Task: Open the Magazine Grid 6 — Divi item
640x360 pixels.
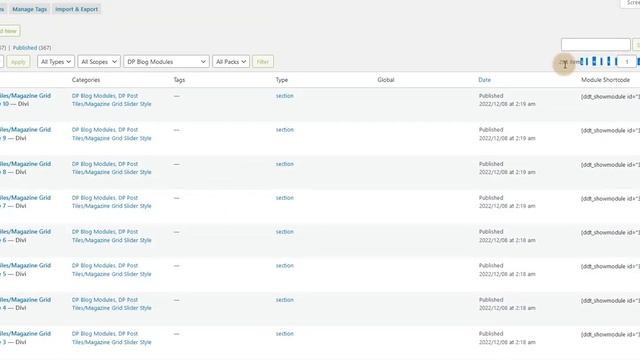Action: 24,236
